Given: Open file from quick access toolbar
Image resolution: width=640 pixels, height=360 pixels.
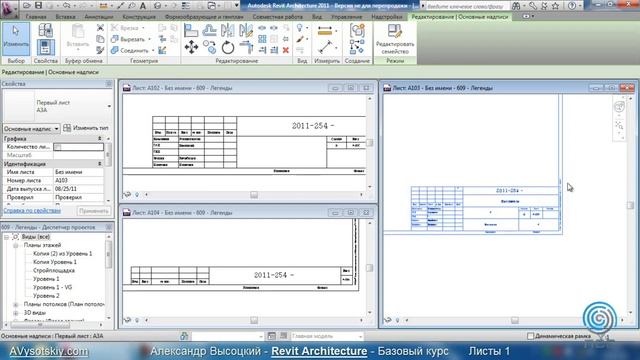Looking at the screenshot, I should tap(27, 6).
